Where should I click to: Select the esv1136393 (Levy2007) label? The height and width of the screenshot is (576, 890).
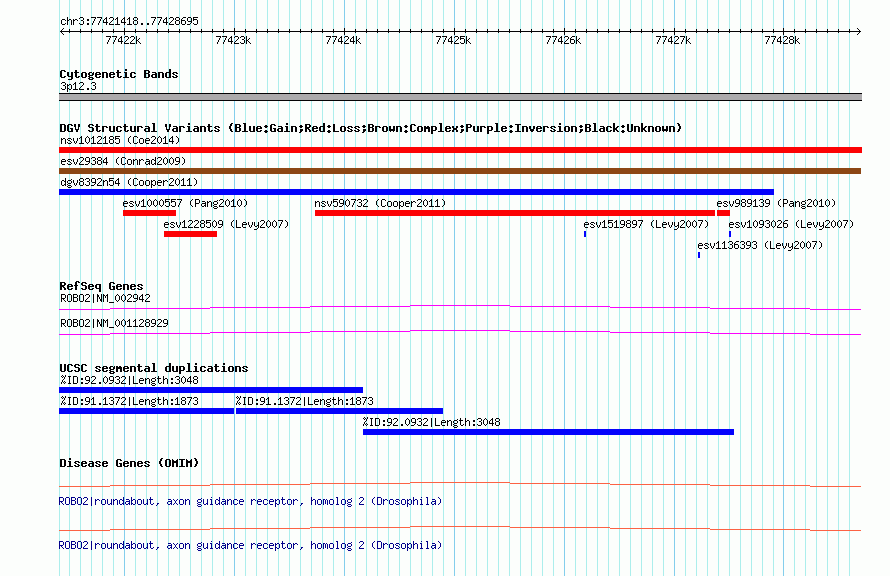pyautogui.click(x=760, y=245)
